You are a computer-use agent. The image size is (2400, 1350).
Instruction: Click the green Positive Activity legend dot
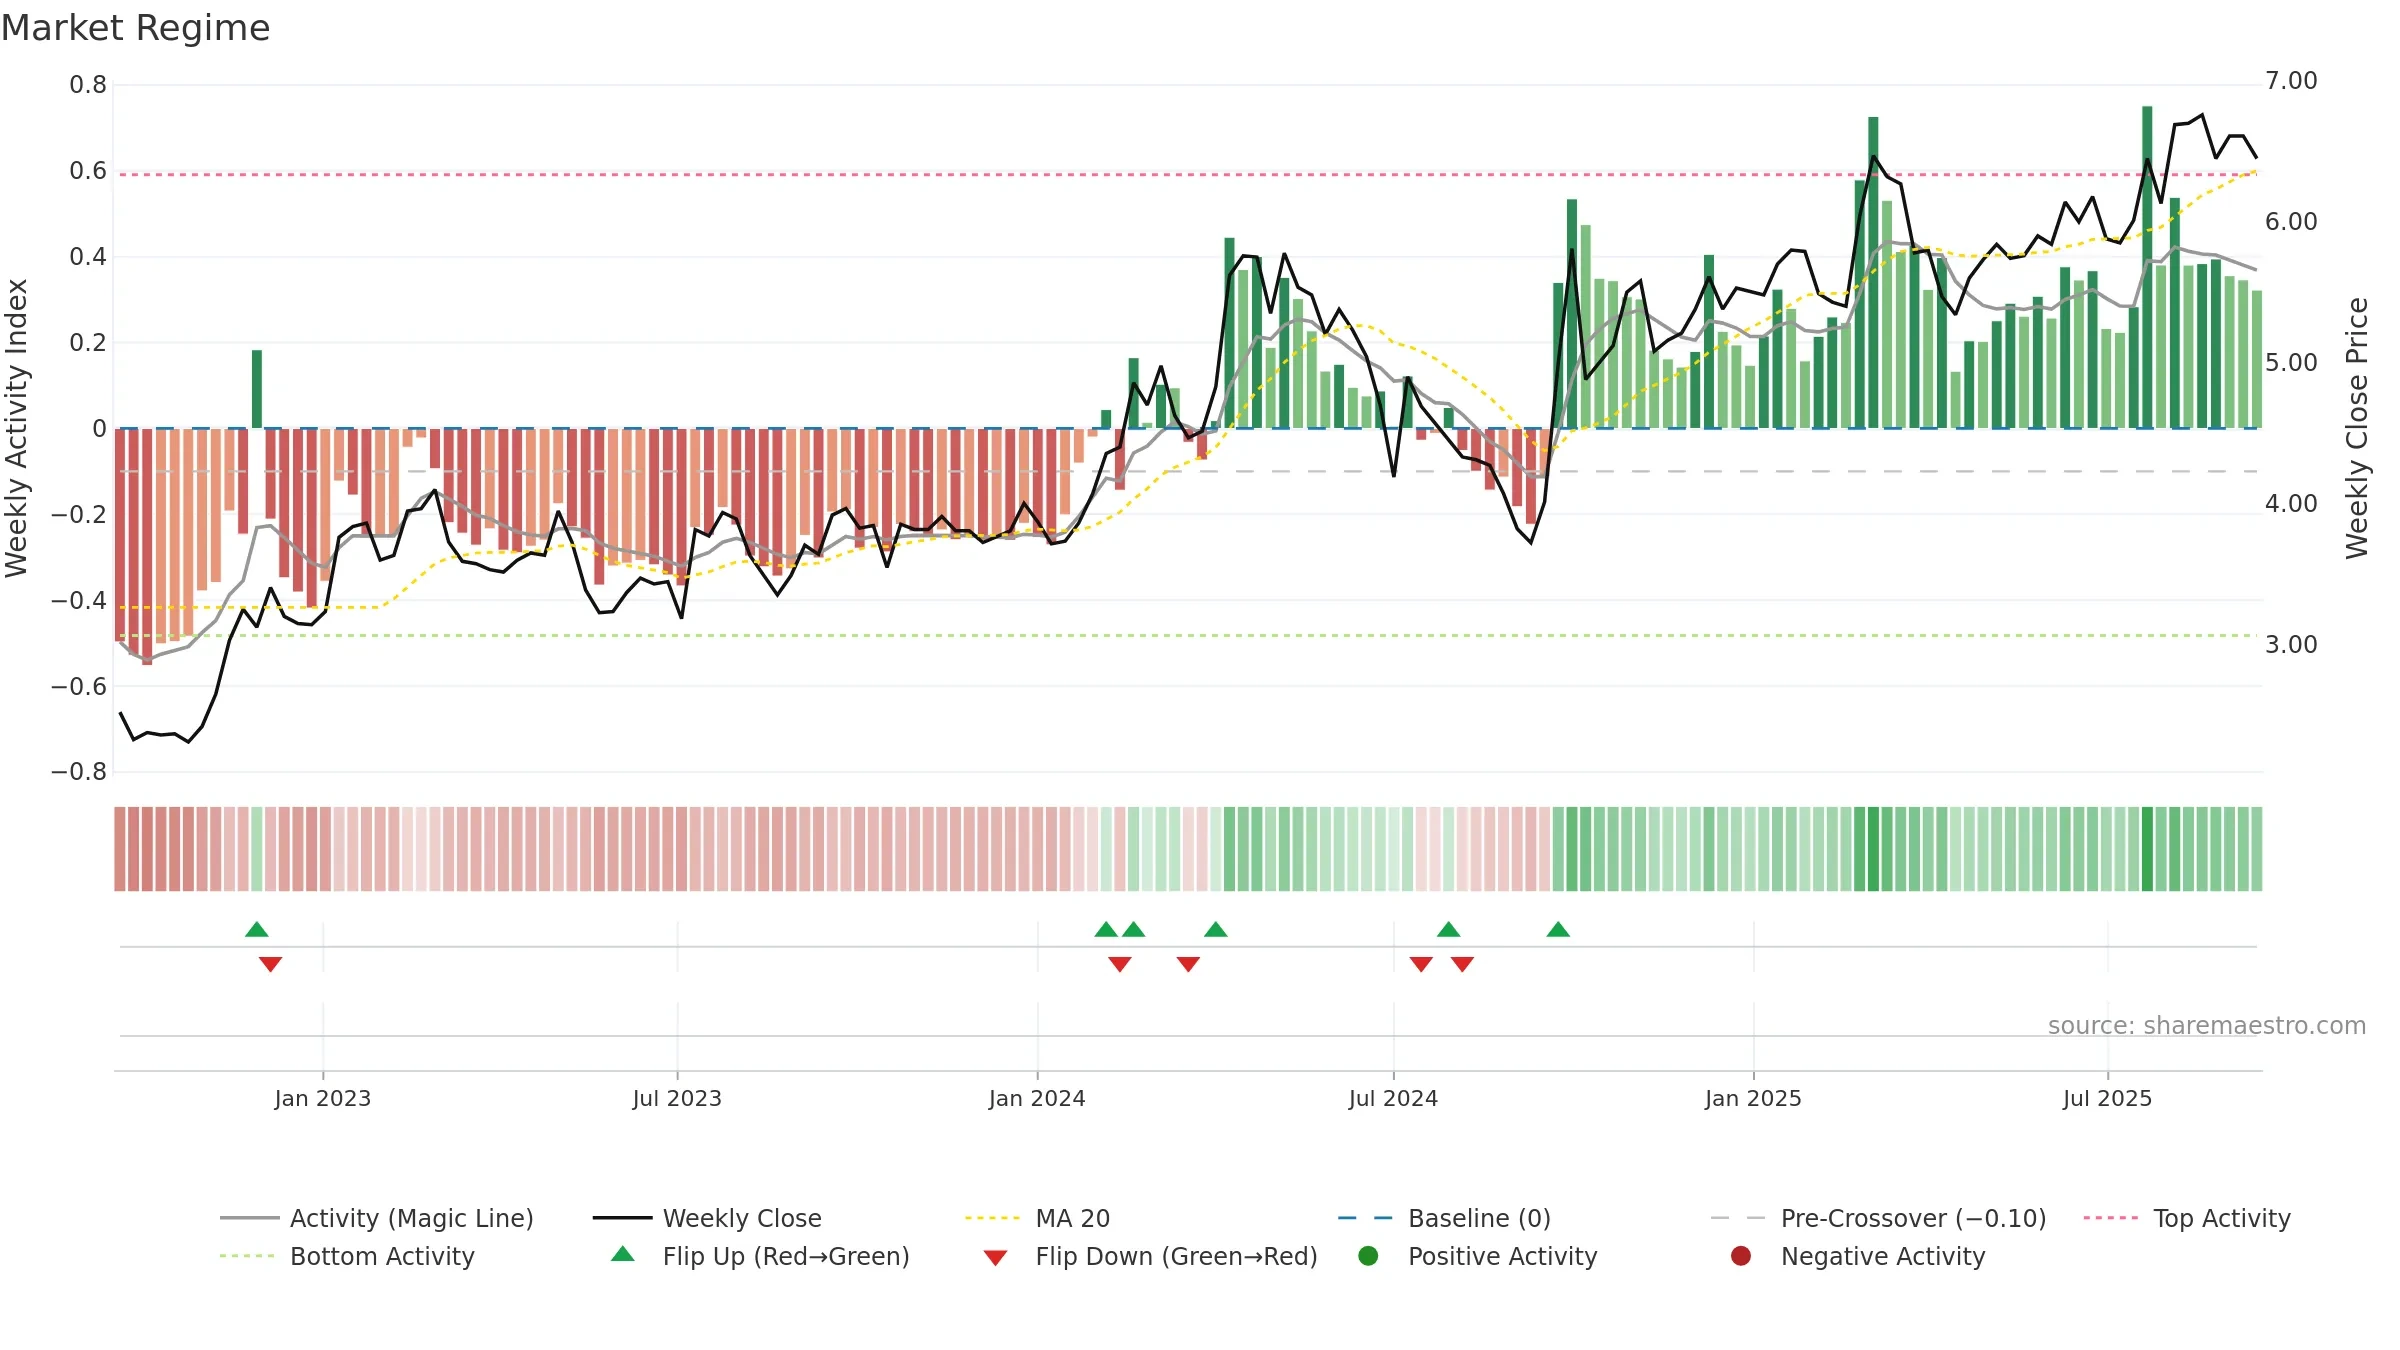pyautogui.click(x=1369, y=1256)
